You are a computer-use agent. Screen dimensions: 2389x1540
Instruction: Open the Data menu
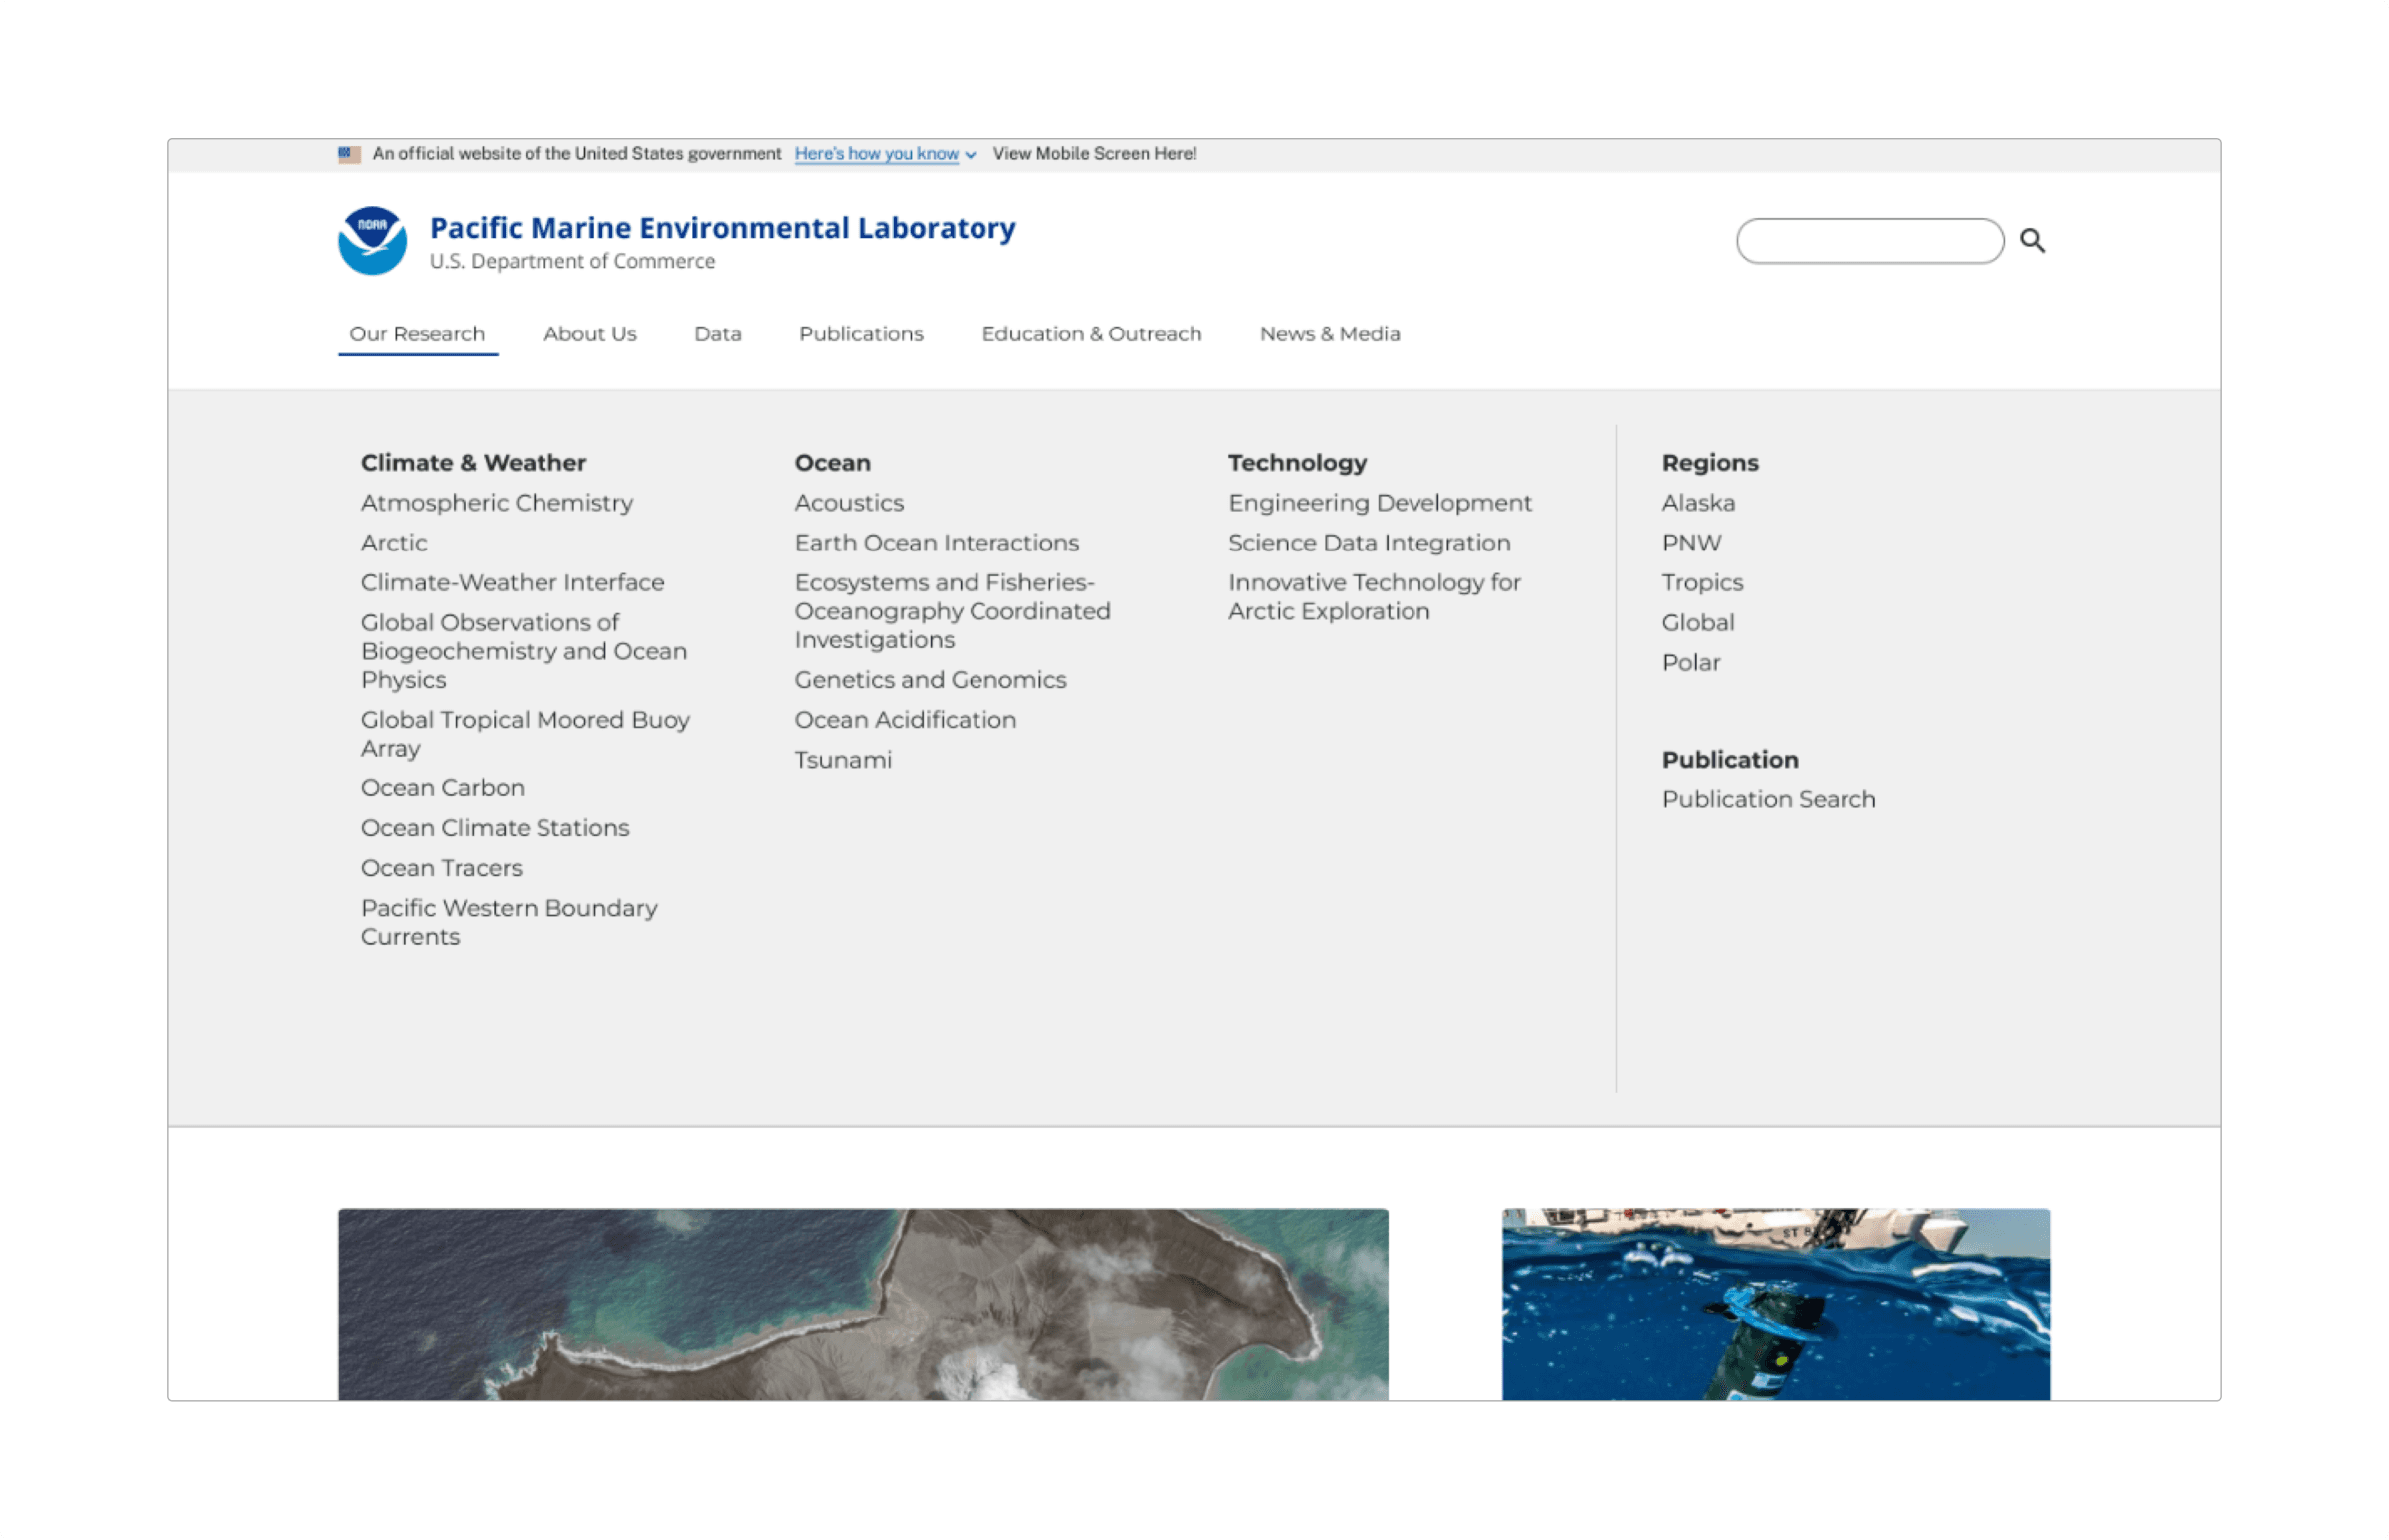[717, 334]
